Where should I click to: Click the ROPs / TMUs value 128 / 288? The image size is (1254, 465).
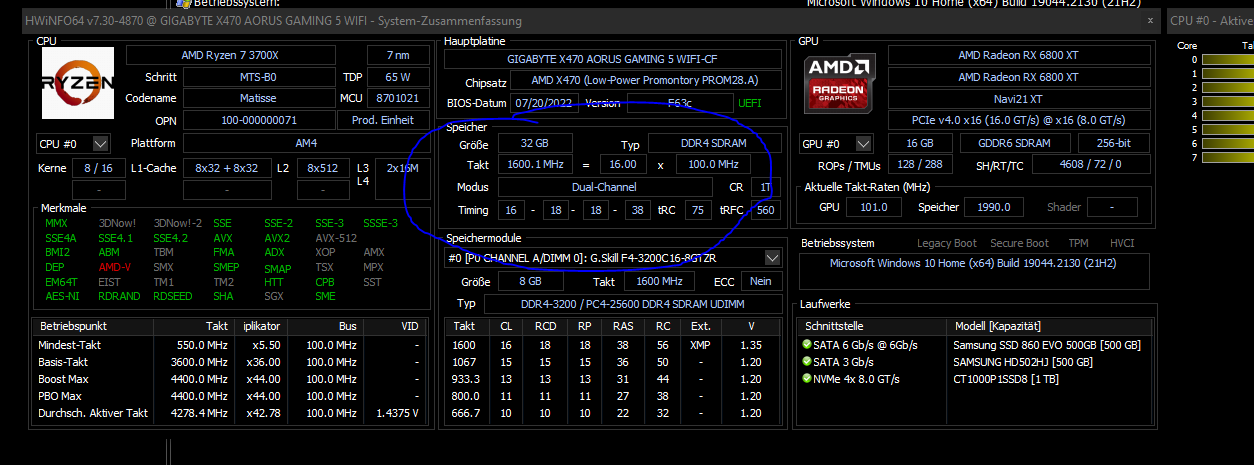tap(919, 164)
